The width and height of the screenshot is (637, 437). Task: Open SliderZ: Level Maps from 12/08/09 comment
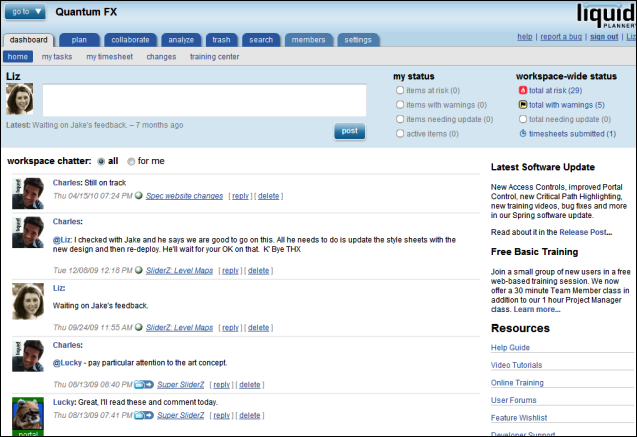pyautogui.click(x=180, y=270)
